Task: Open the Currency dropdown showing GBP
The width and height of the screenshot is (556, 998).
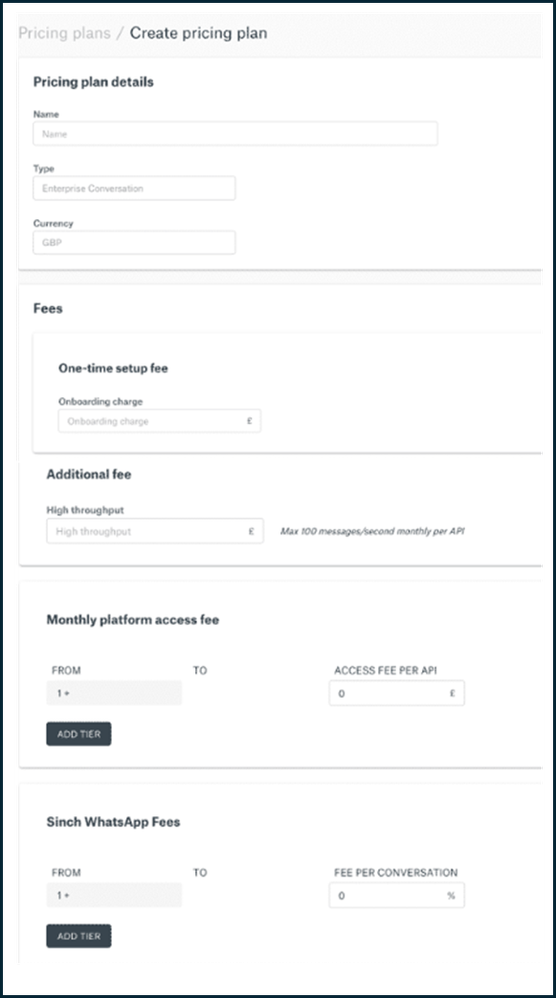Action: [x=134, y=242]
